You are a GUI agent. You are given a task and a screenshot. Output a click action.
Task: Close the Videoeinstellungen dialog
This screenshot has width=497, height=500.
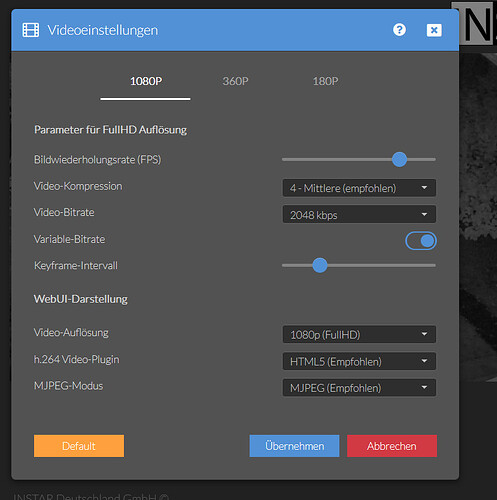(434, 30)
